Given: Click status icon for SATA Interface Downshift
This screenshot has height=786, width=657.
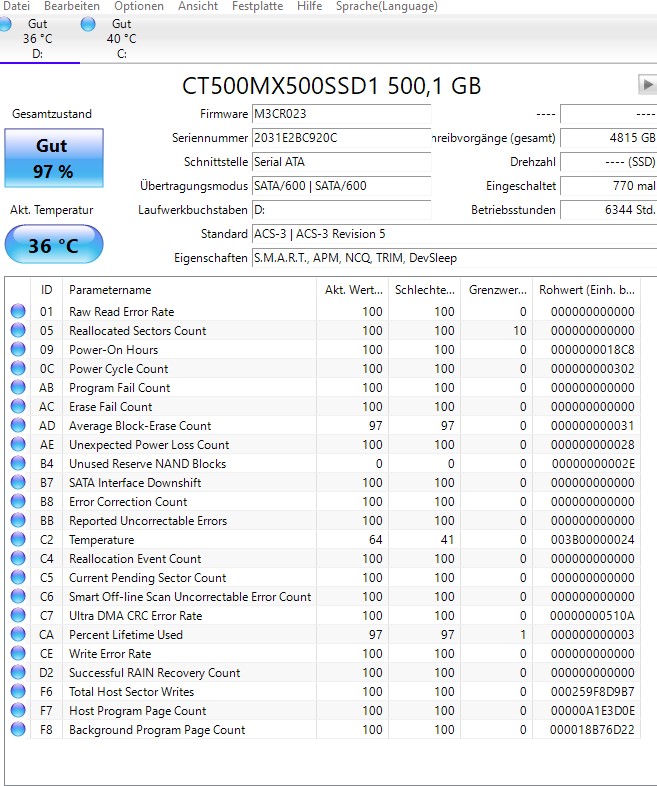Looking at the screenshot, I should pyautogui.click(x=18, y=483).
